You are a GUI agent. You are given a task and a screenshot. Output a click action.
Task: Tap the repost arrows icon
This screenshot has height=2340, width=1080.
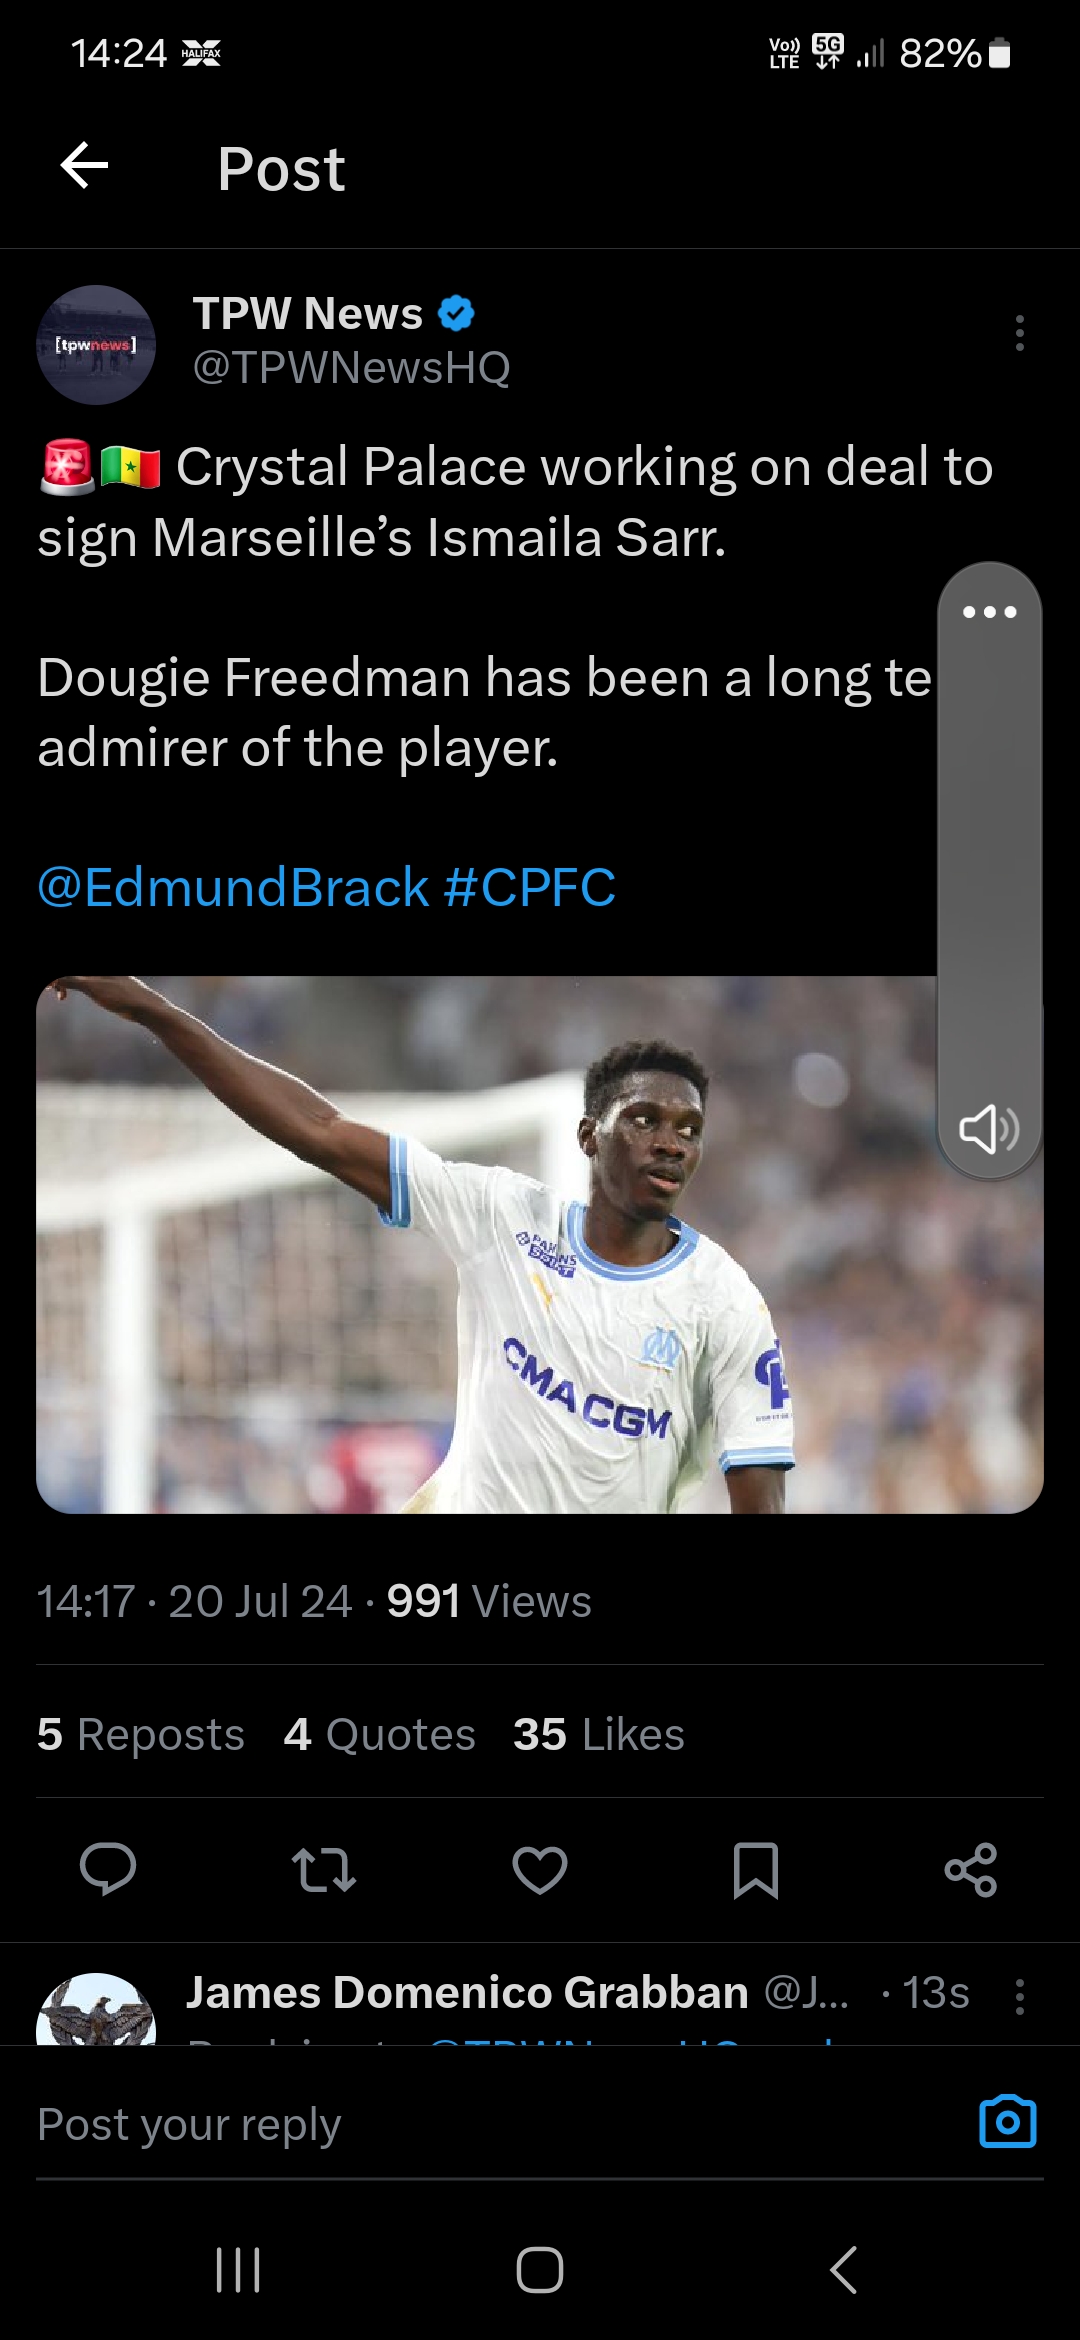(323, 1870)
